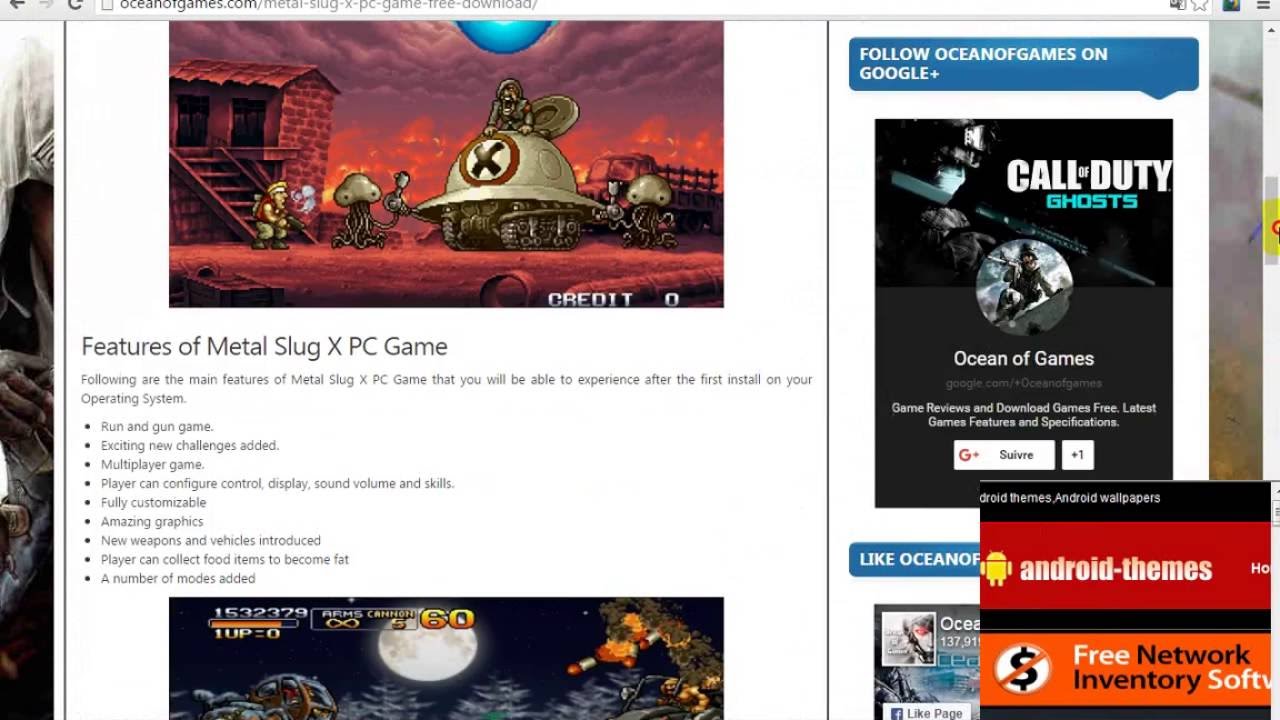Click 'Player can configure control' bullet
This screenshot has height=720, width=1280.
(x=277, y=484)
